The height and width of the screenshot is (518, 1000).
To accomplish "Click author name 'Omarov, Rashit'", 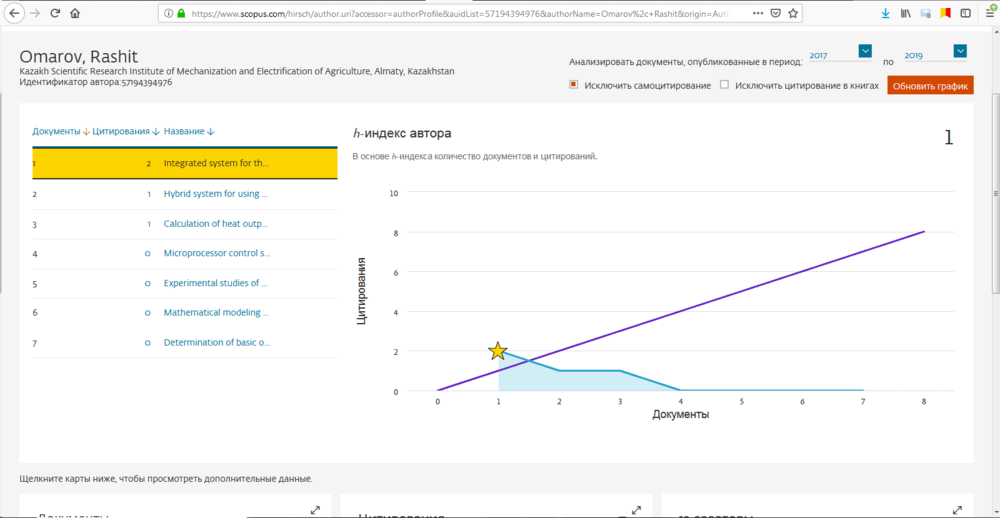I will coord(79,56).
